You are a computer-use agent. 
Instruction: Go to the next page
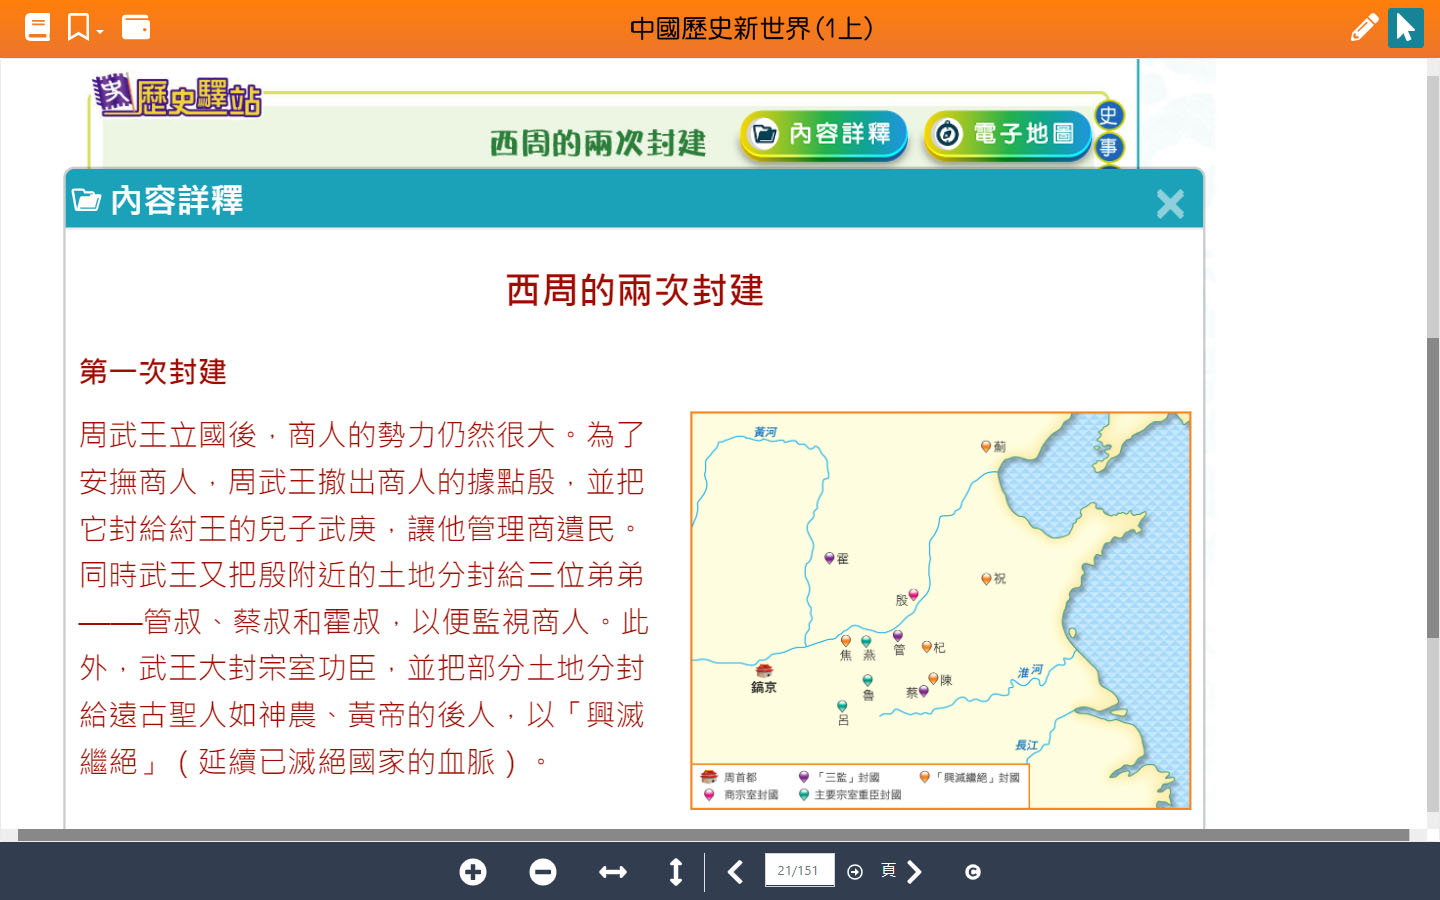914,872
